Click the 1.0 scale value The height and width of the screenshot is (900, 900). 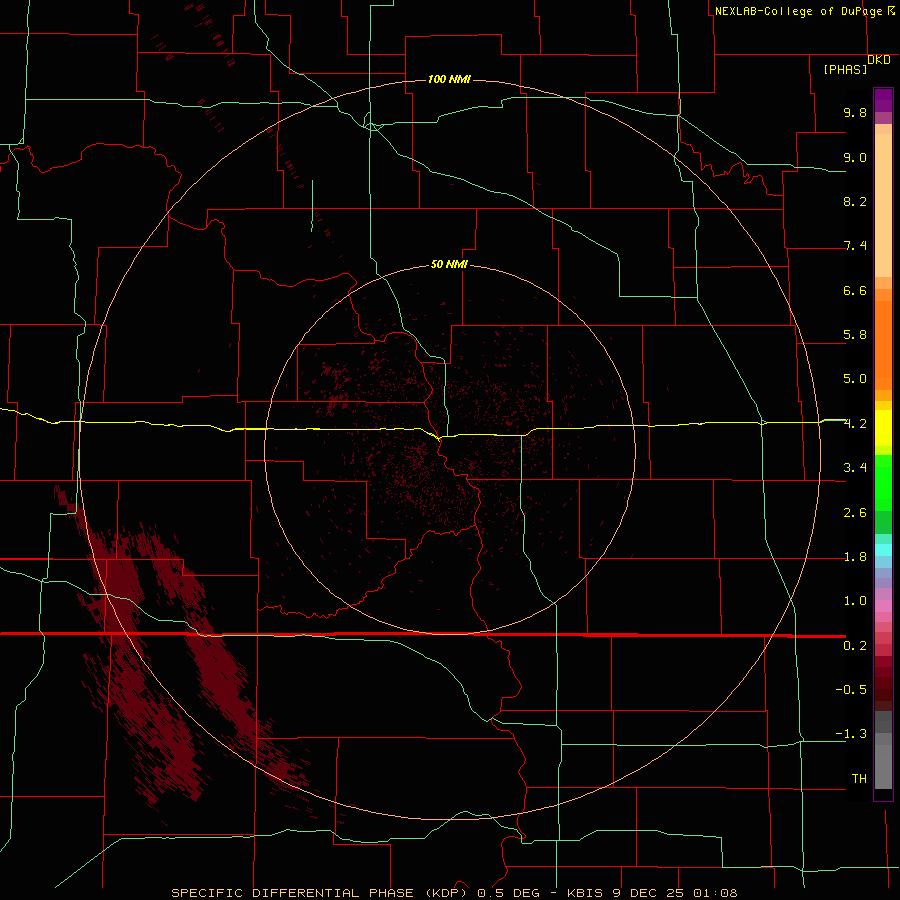tap(855, 601)
